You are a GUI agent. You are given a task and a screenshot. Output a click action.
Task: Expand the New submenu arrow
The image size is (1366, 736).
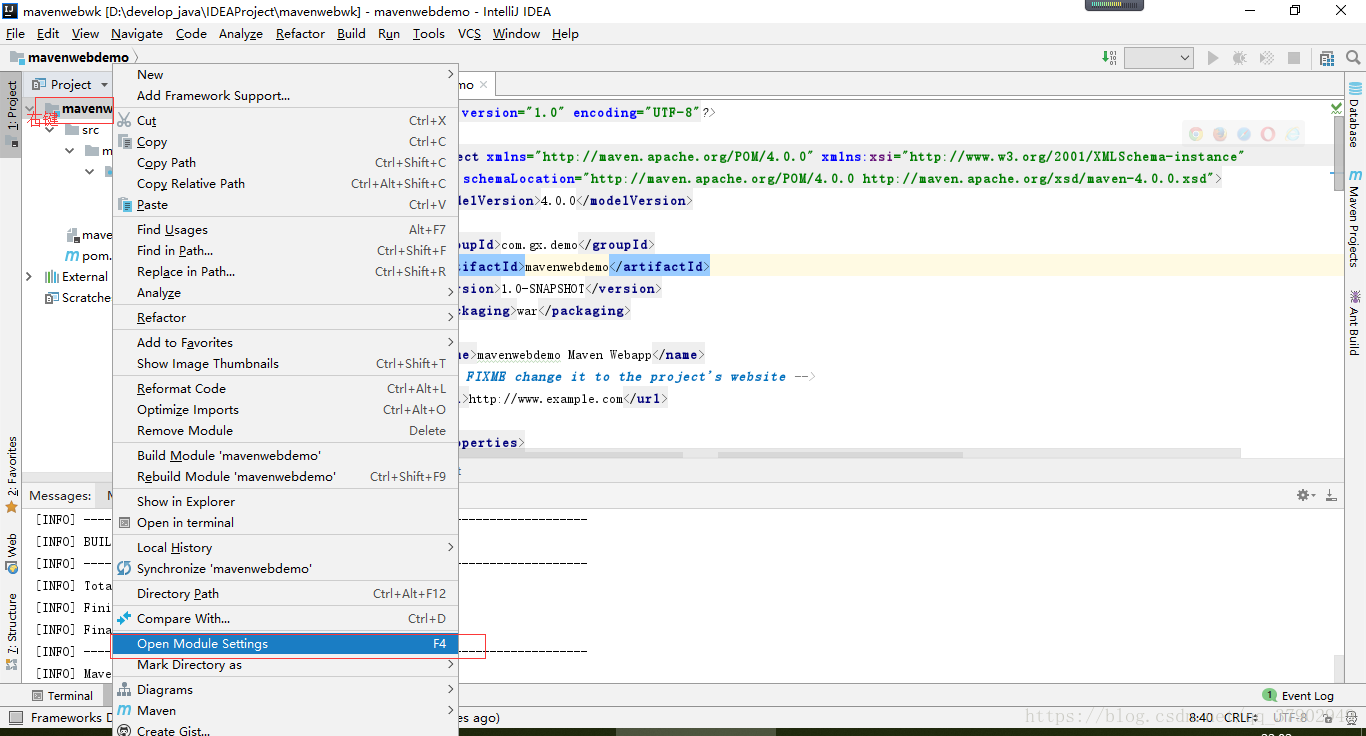(x=450, y=74)
